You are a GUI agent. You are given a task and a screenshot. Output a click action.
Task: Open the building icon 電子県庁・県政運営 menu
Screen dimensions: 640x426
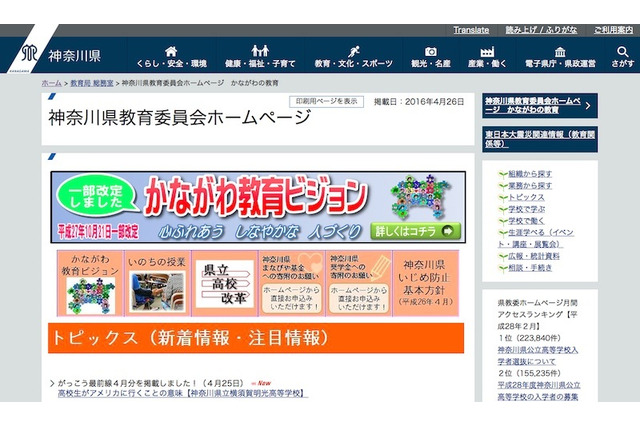[560, 57]
